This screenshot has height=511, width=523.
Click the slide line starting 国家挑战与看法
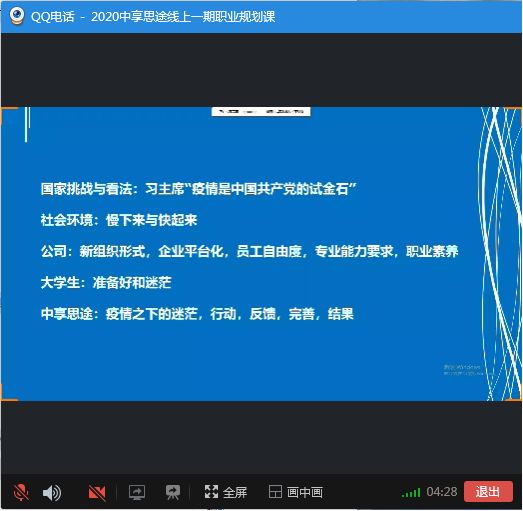pos(199,189)
